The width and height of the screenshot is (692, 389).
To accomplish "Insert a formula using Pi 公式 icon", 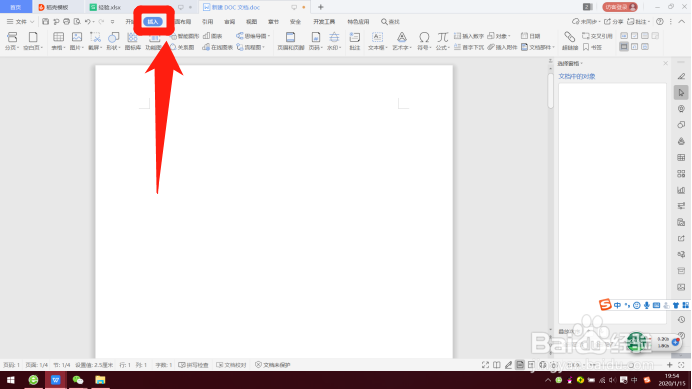I will [x=443, y=41].
